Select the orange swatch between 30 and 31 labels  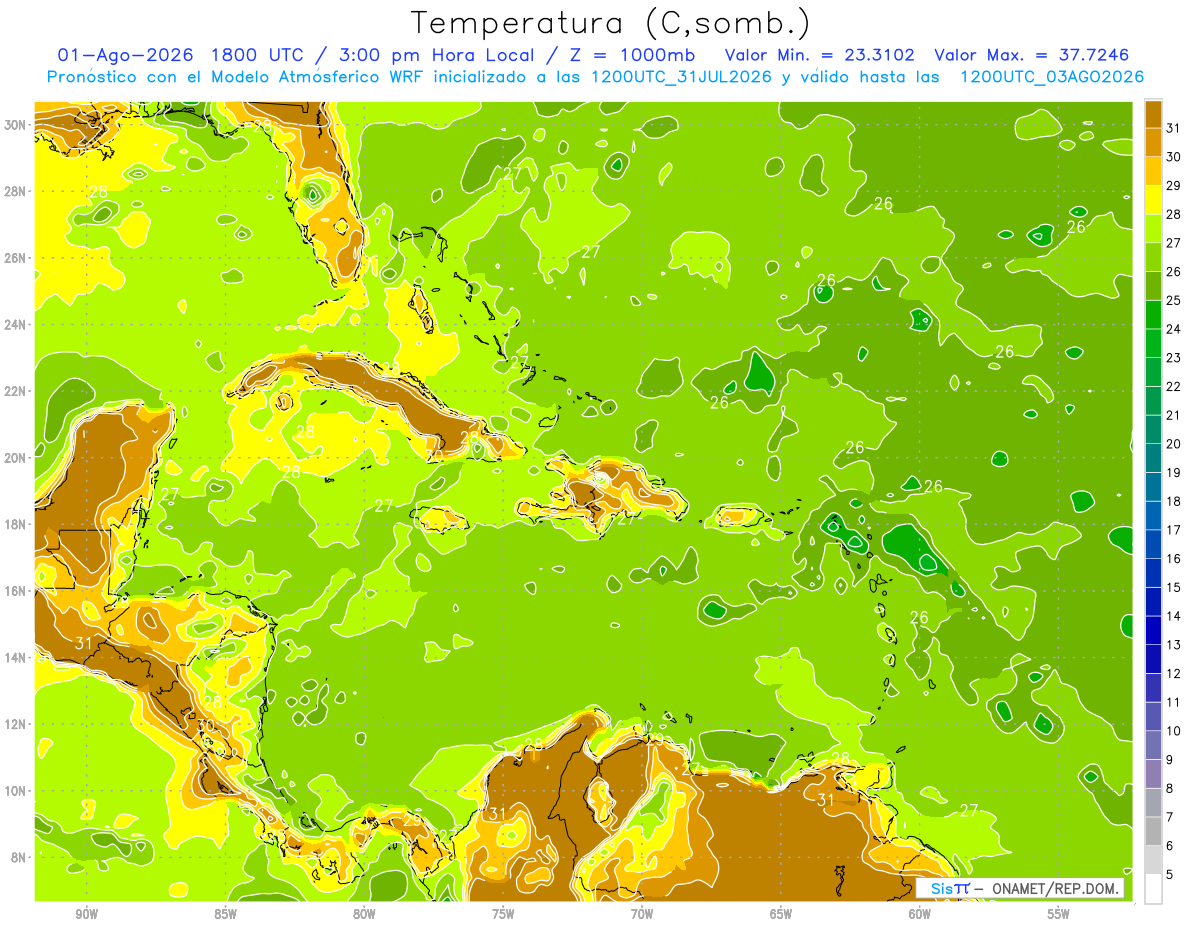click(x=1153, y=143)
